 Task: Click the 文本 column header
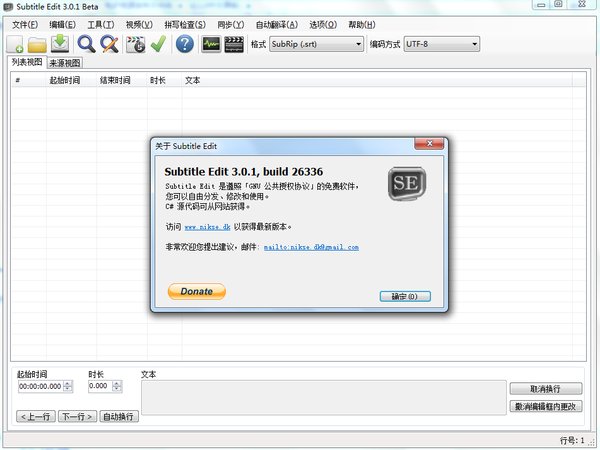(x=377, y=80)
